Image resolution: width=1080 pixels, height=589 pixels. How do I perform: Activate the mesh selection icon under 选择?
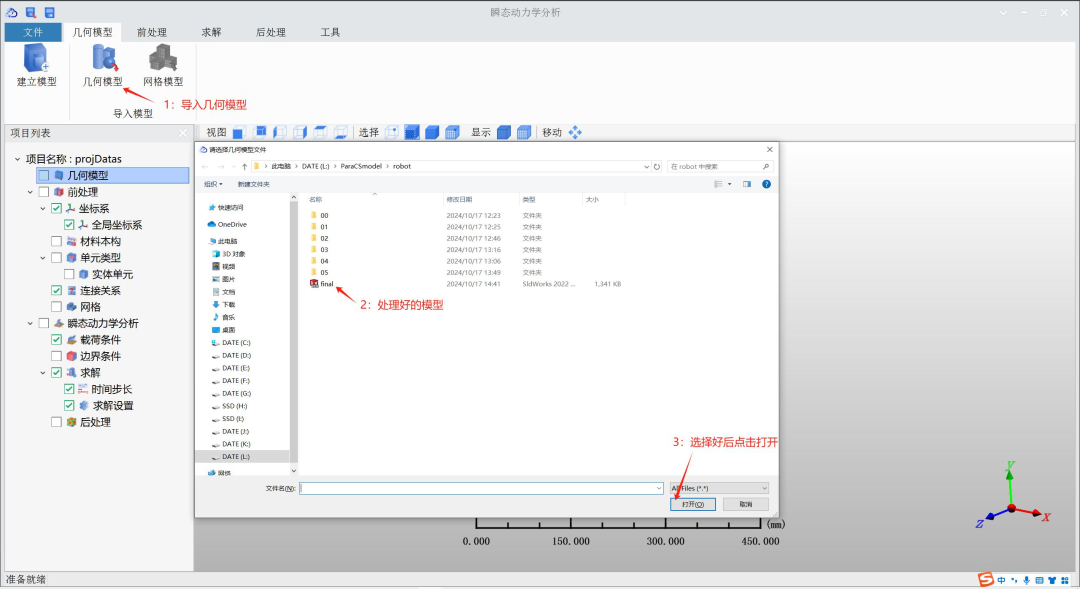pos(452,132)
